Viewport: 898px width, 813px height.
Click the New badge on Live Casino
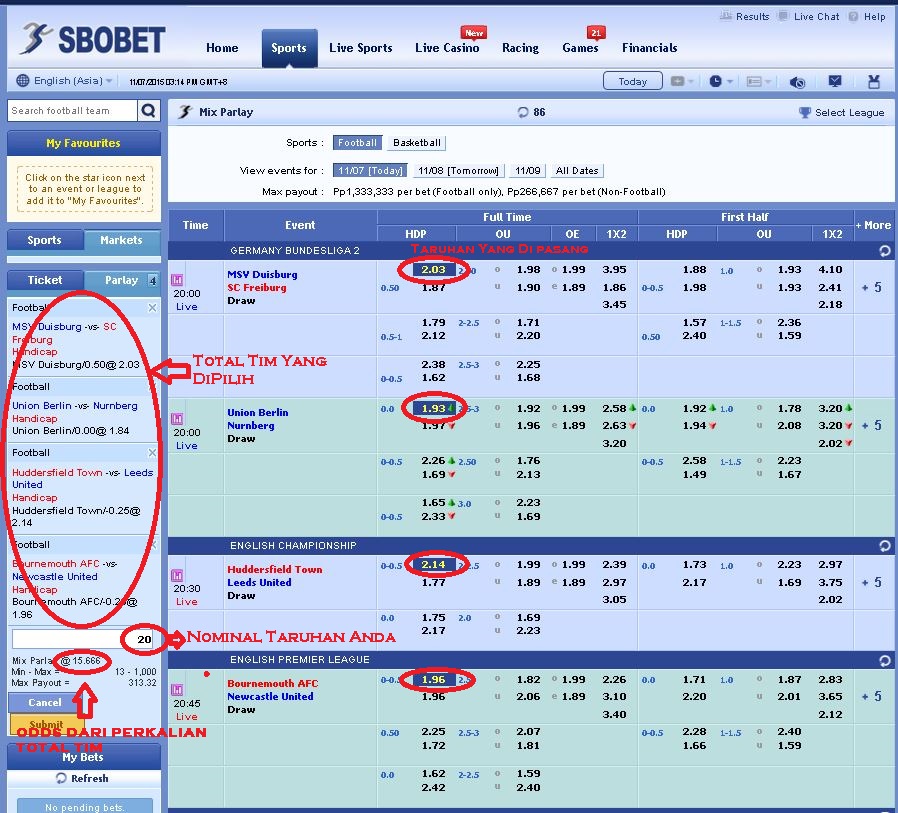474,33
